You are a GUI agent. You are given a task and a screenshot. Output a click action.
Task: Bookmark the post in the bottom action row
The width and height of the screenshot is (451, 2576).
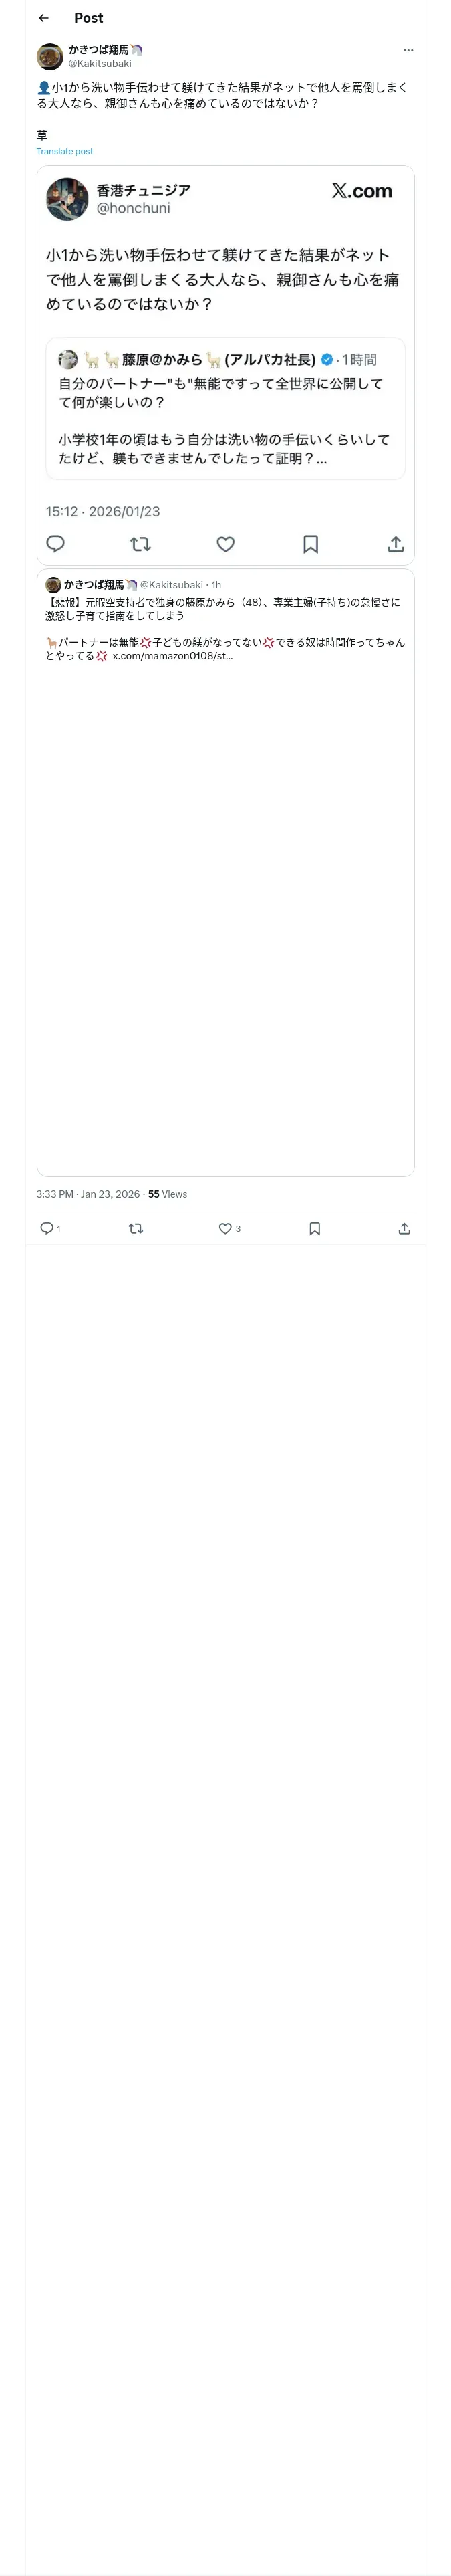tap(314, 1228)
